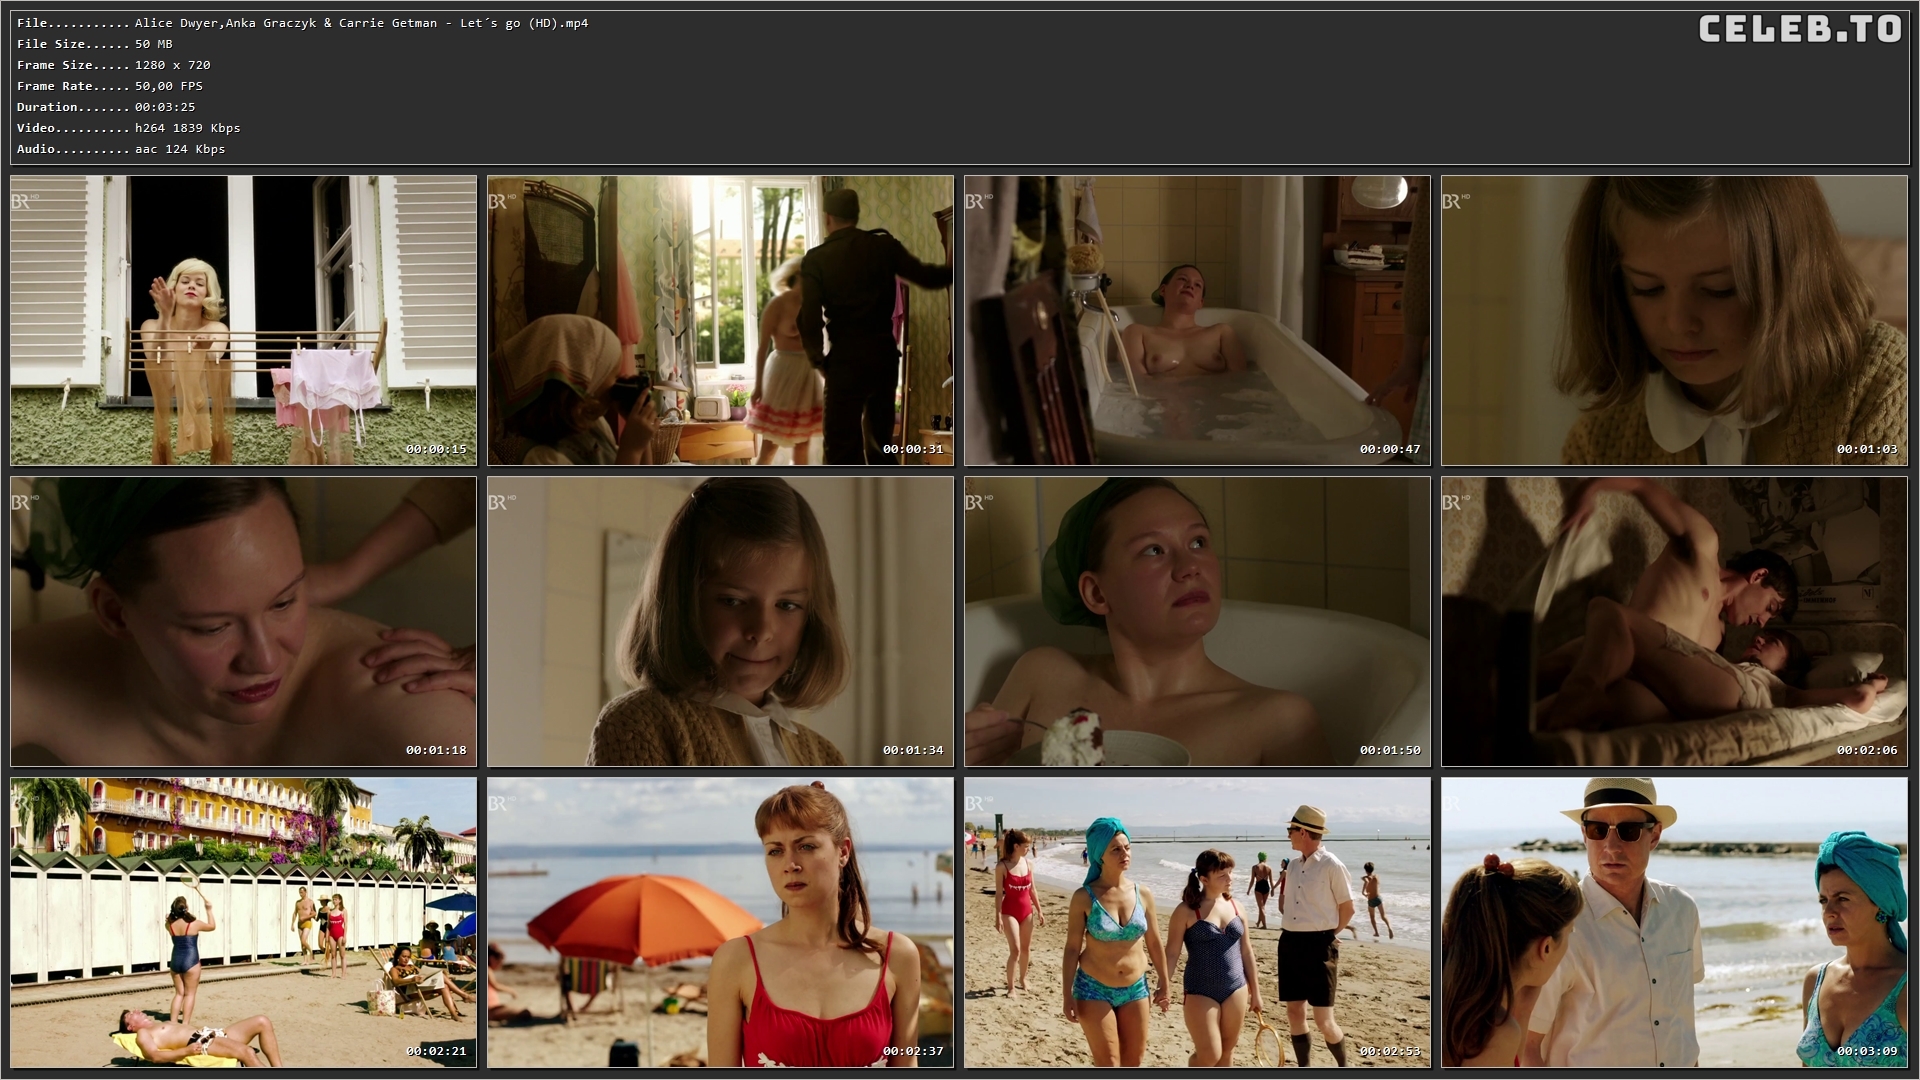Open the beach walk frame at 00:02:53

point(1197,922)
